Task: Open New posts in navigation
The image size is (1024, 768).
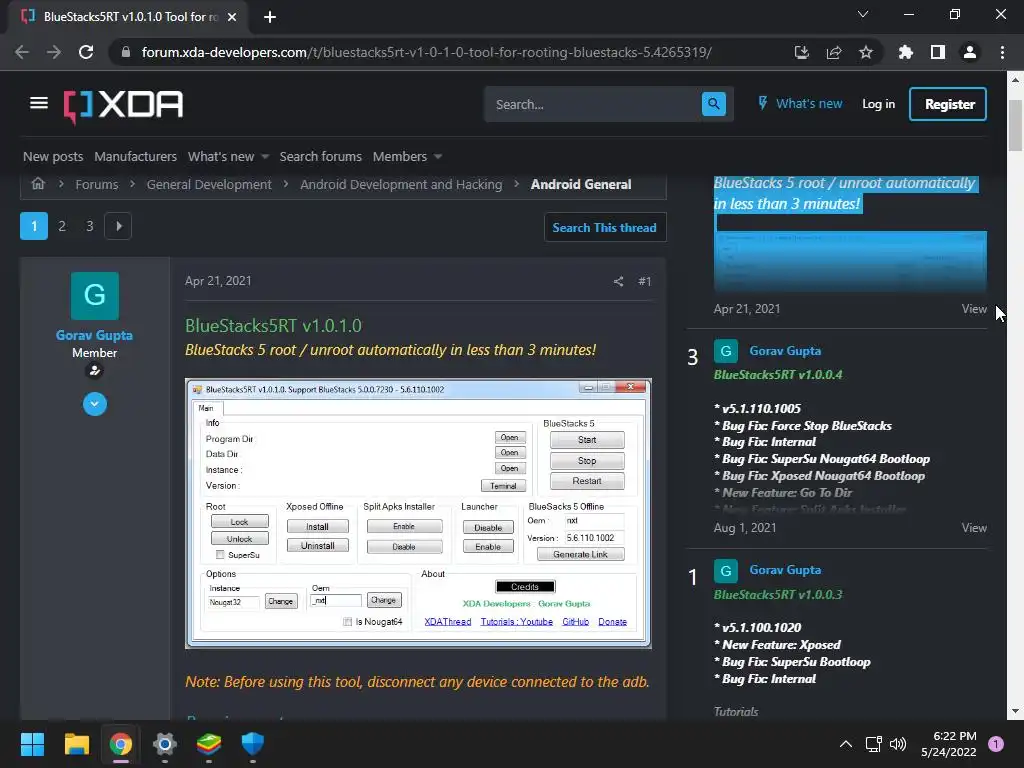Action: coord(53,157)
